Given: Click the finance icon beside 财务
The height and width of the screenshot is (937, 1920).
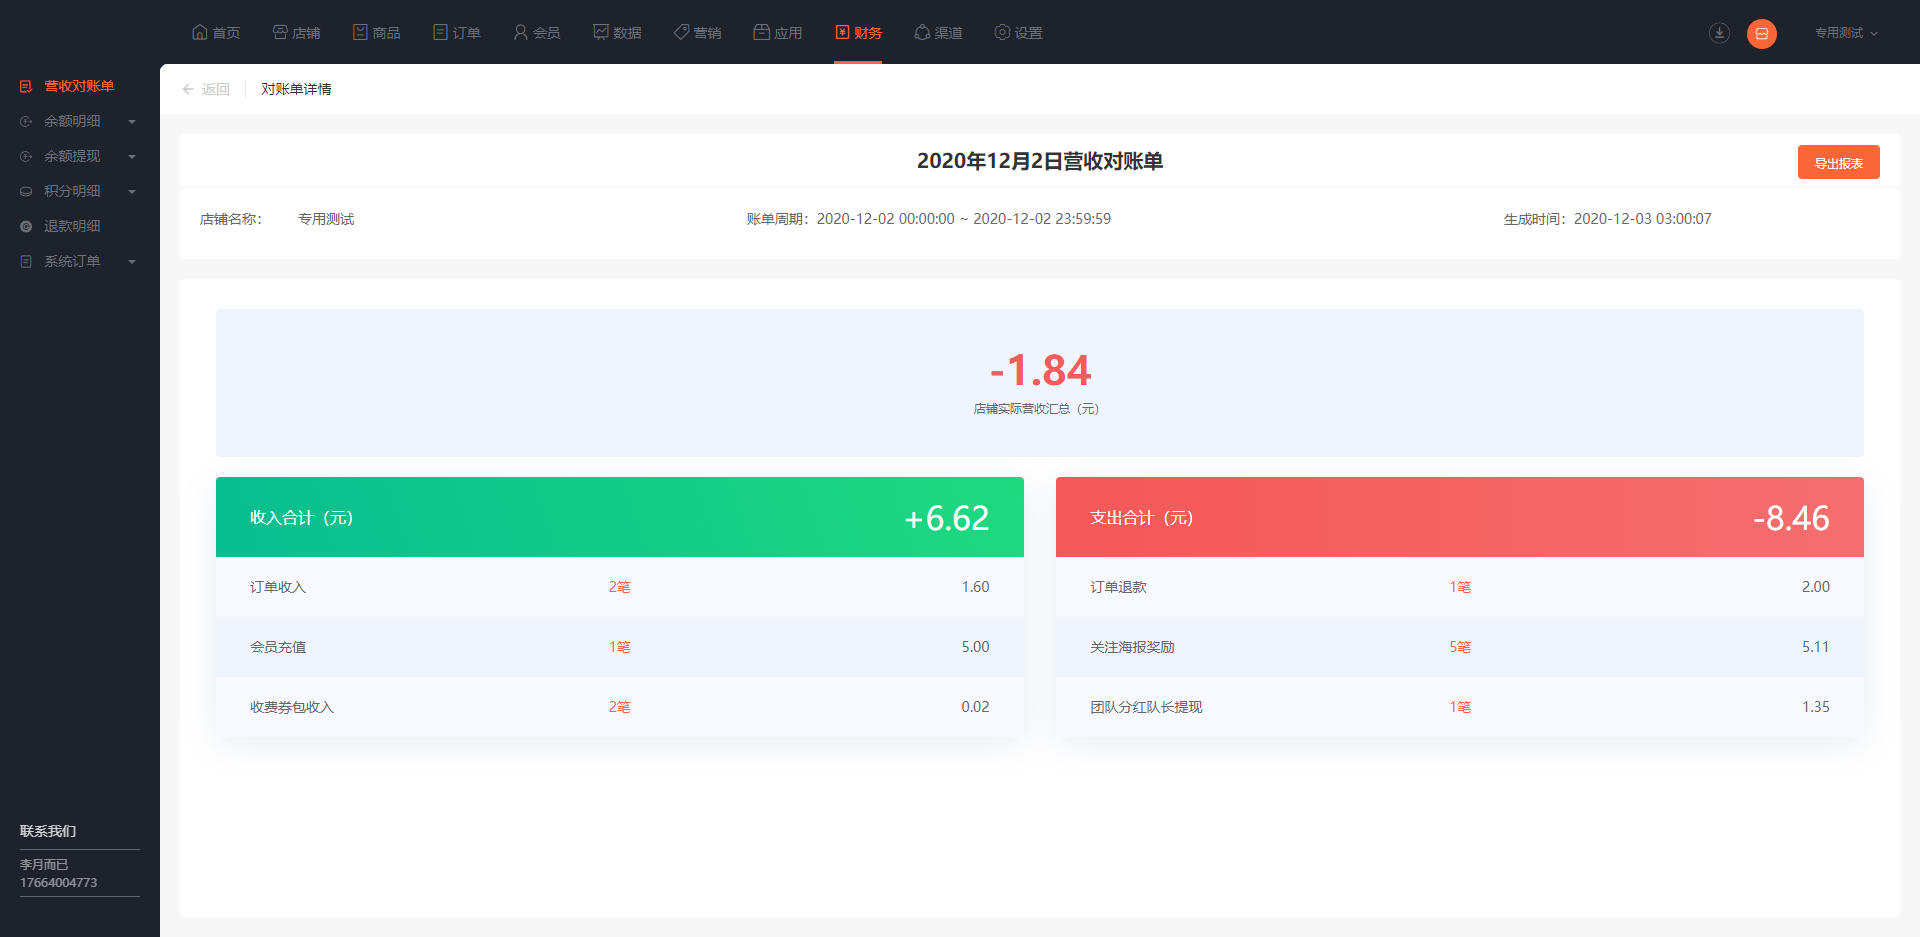Looking at the screenshot, I should point(842,32).
